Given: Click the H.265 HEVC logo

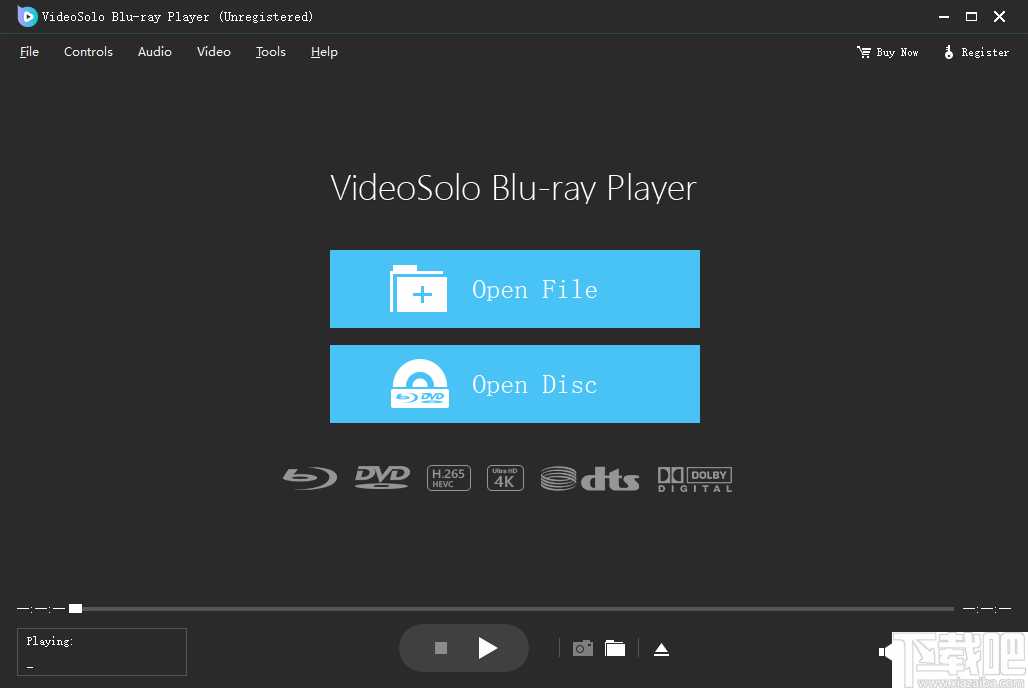Looking at the screenshot, I should (448, 477).
